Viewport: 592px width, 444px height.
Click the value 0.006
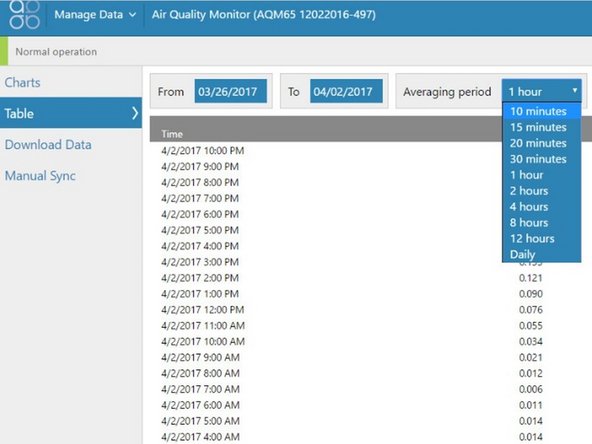pos(530,389)
